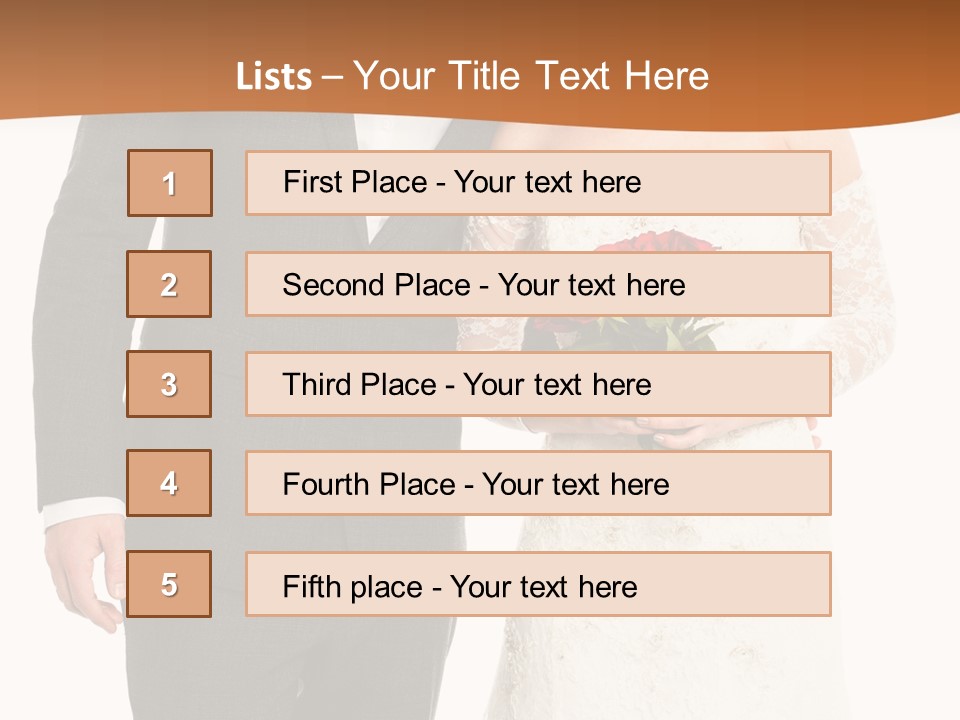Select the "Fourth Place" text box
Image resolution: width=960 pixels, height=720 pixels.
pos(538,483)
